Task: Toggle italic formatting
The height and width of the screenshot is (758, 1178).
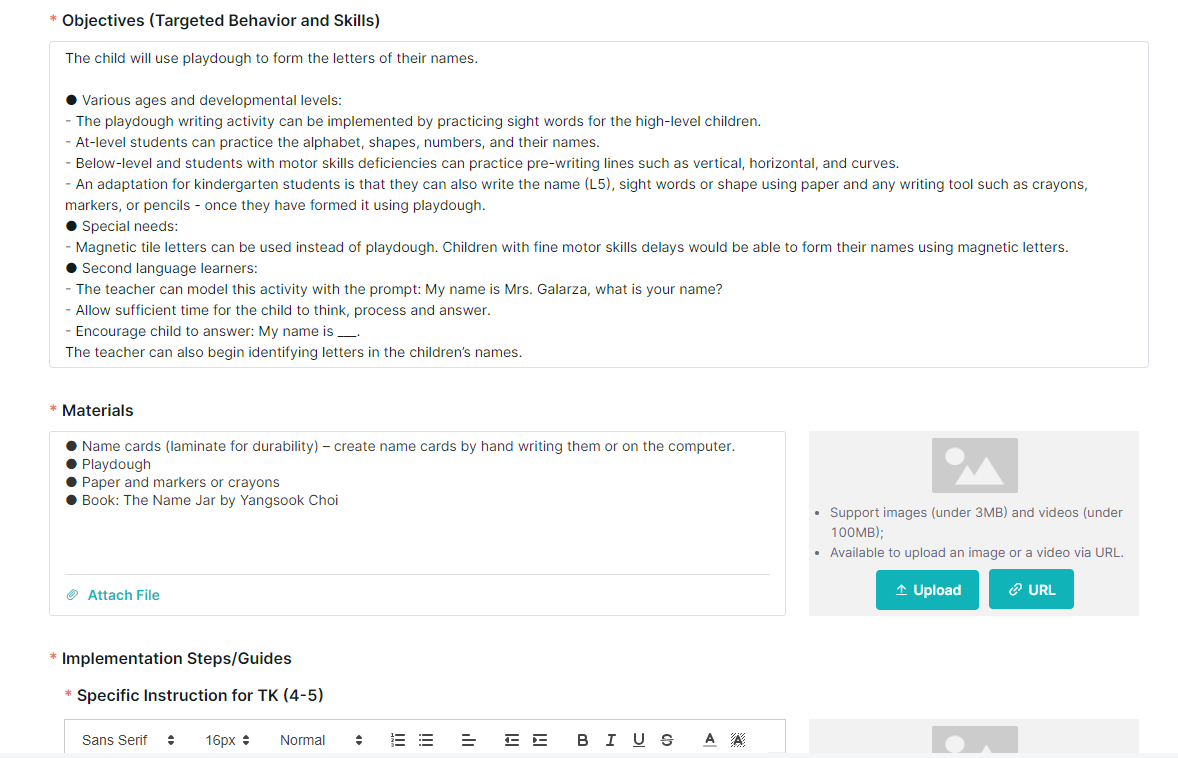Action: (x=611, y=740)
